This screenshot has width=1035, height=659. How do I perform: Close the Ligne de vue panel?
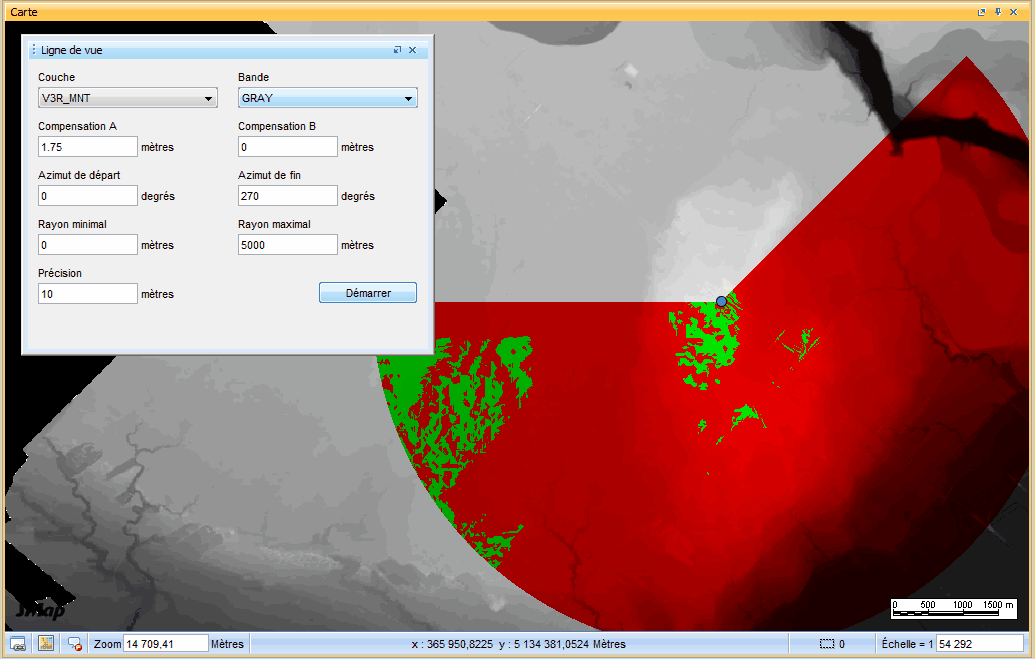[x=413, y=49]
